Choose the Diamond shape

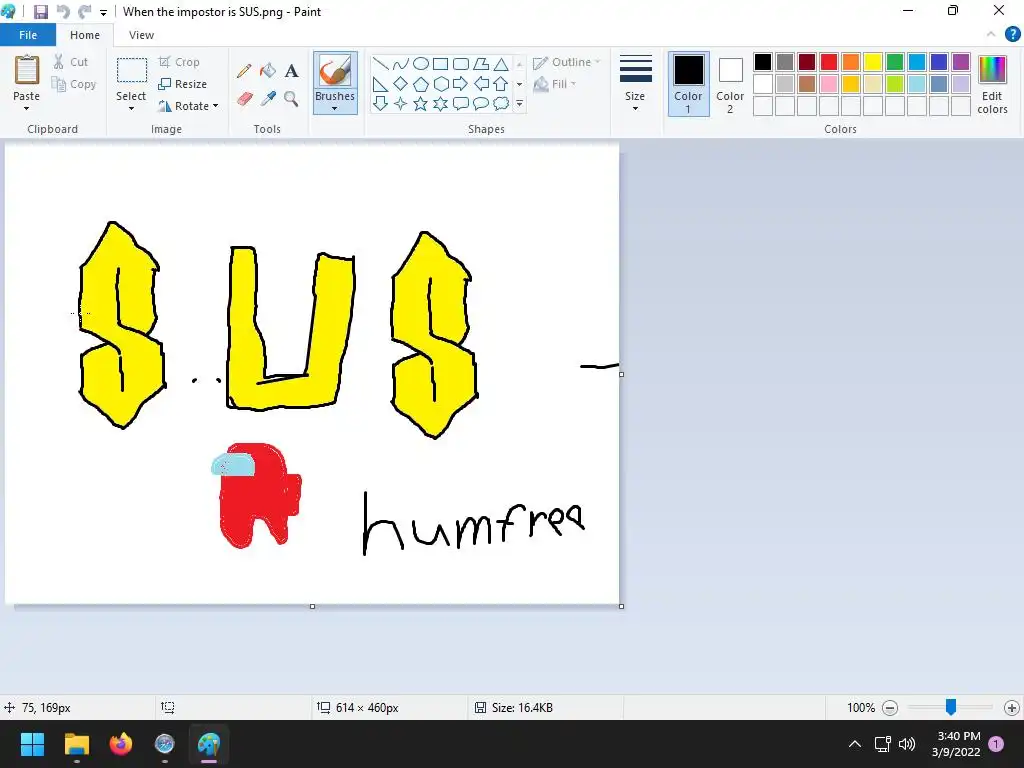tap(400, 84)
